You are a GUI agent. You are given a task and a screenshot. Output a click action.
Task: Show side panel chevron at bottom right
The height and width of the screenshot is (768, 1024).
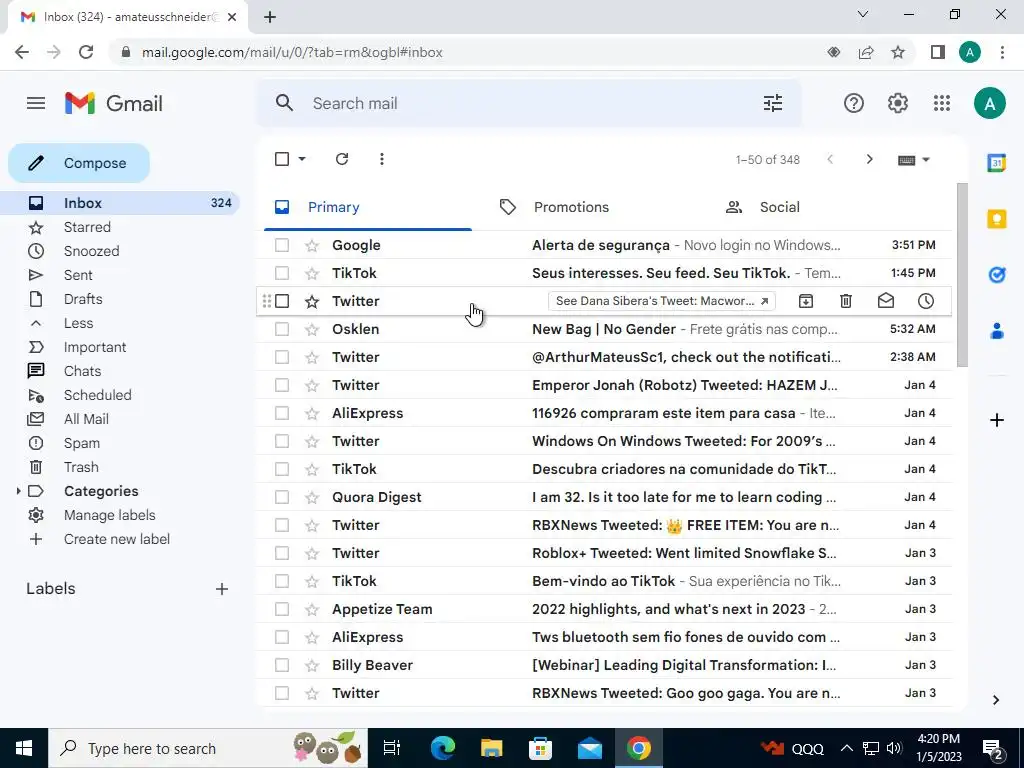click(996, 700)
